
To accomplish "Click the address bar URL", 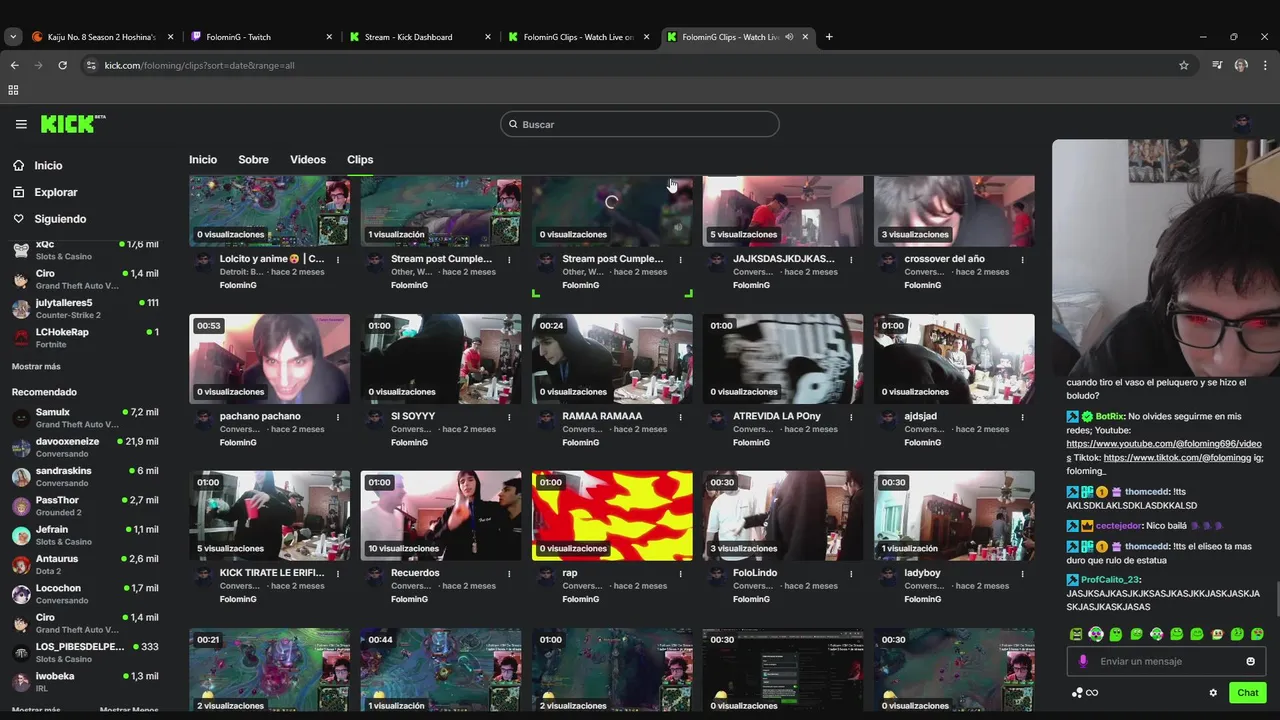I will [199, 65].
